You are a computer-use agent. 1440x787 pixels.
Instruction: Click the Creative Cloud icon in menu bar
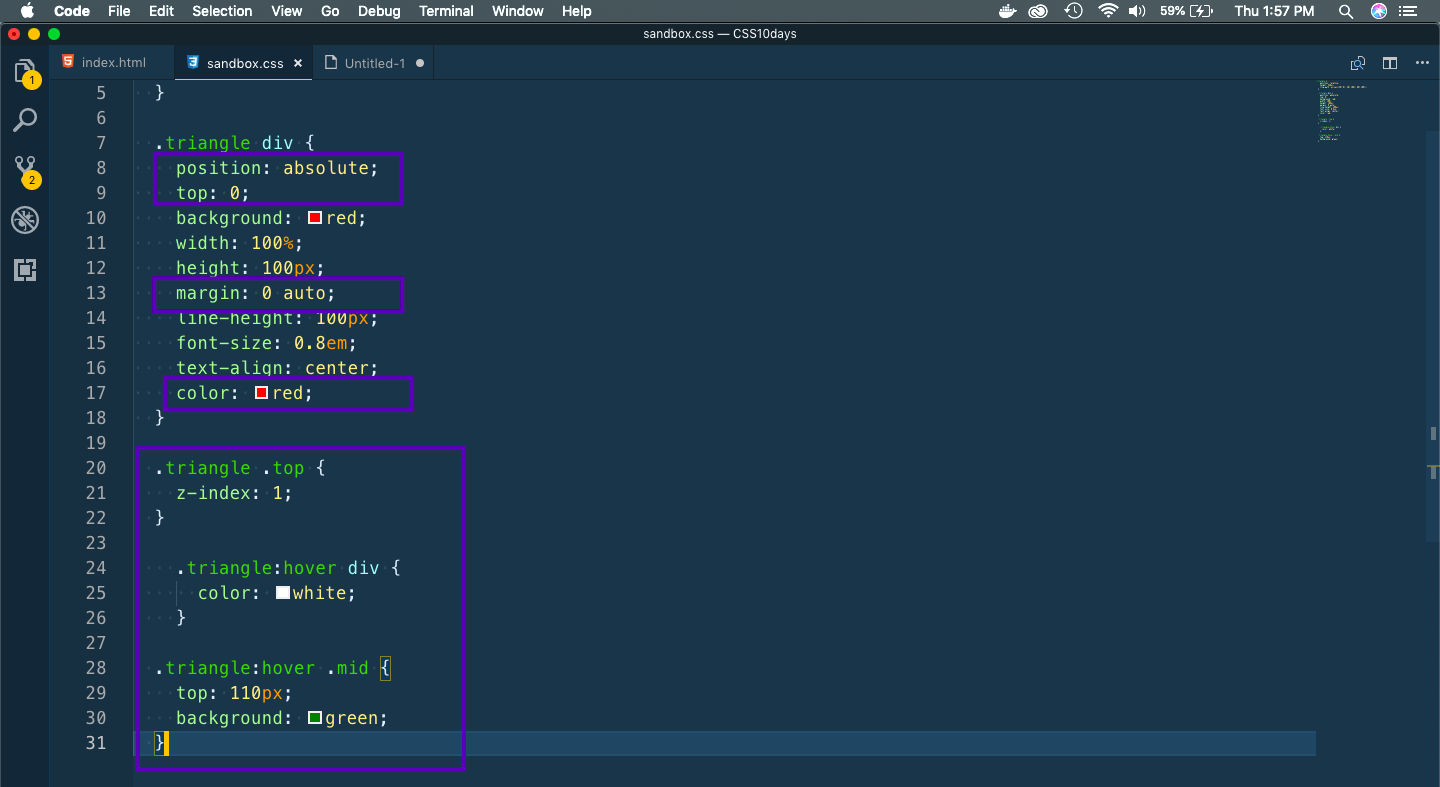click(1039, 11)
